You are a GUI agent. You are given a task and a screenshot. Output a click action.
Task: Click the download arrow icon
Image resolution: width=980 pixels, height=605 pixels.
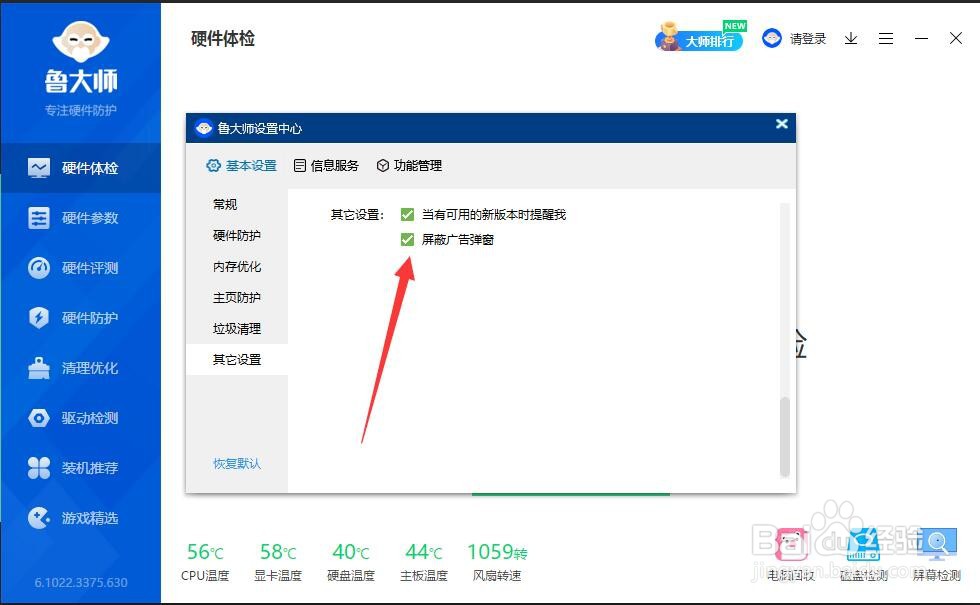tap(851, 39)
